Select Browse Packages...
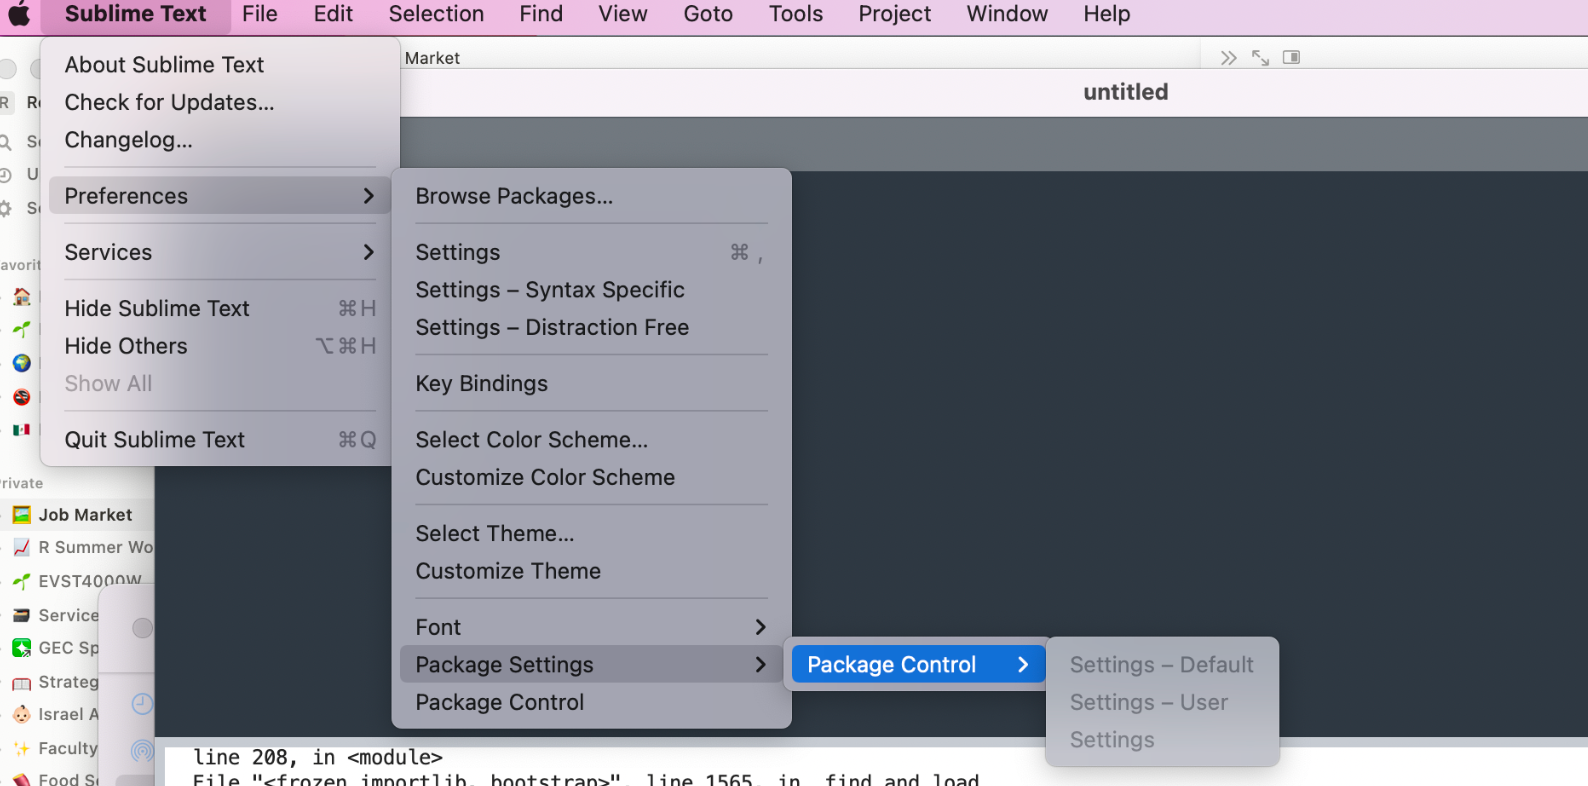The height and width of the screenshot is (786, 1588). coord(591,196)
